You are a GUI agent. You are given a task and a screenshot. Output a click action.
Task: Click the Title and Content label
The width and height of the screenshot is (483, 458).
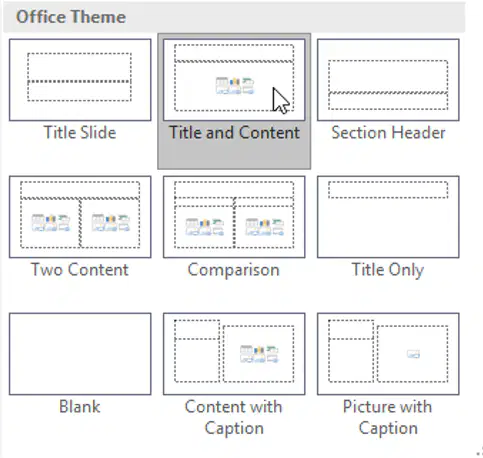234,133
